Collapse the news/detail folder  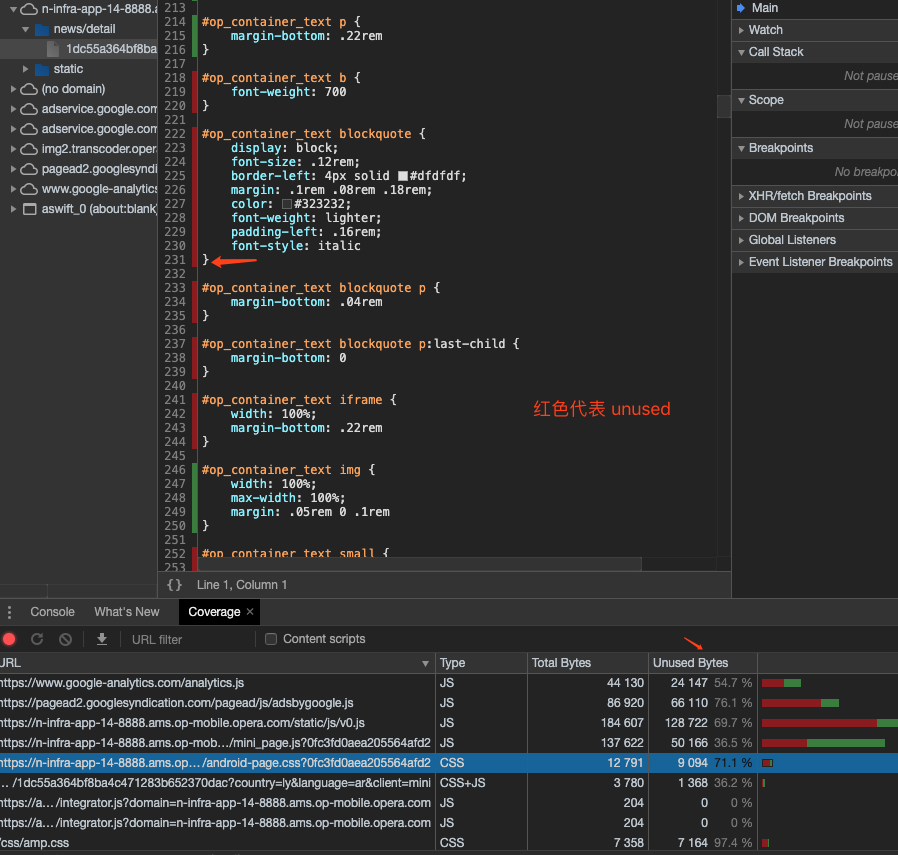click(x=26, y=29)
